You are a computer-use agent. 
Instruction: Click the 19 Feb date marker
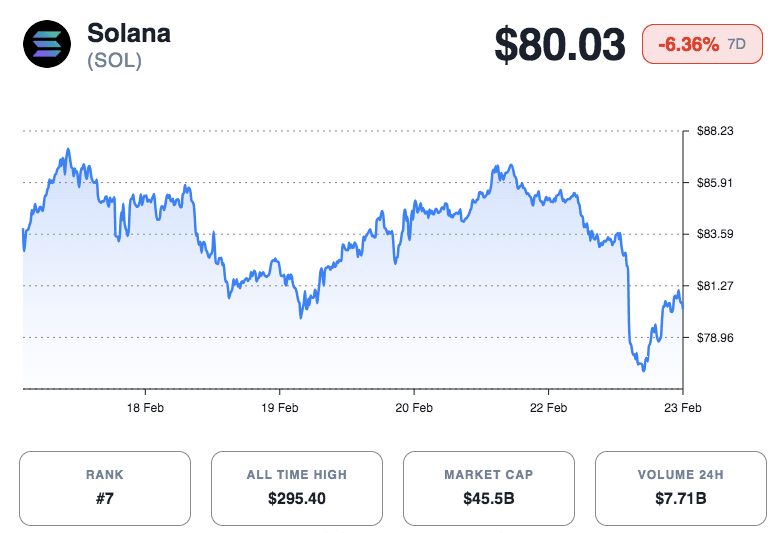coord(280,408)
